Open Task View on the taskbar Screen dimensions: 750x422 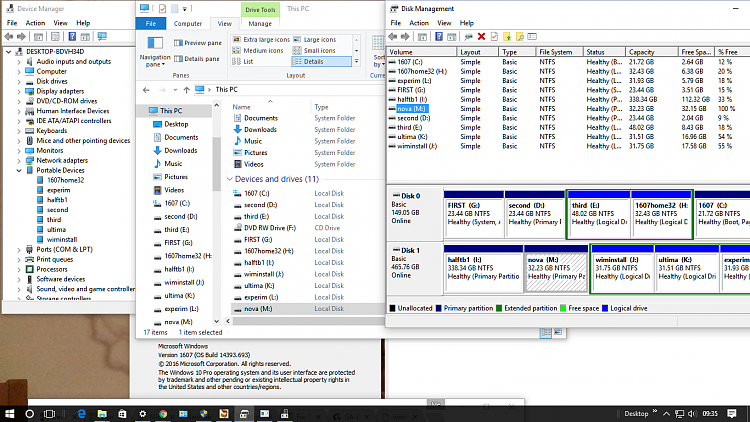49,413
